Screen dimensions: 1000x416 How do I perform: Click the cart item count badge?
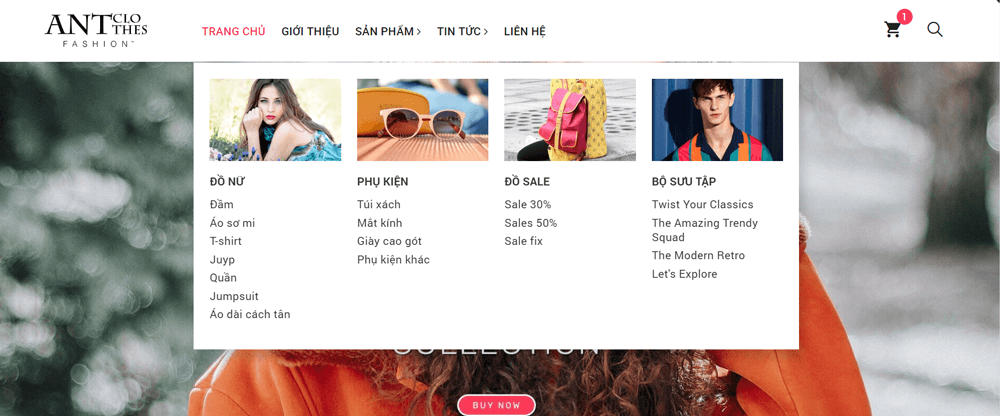904,17
